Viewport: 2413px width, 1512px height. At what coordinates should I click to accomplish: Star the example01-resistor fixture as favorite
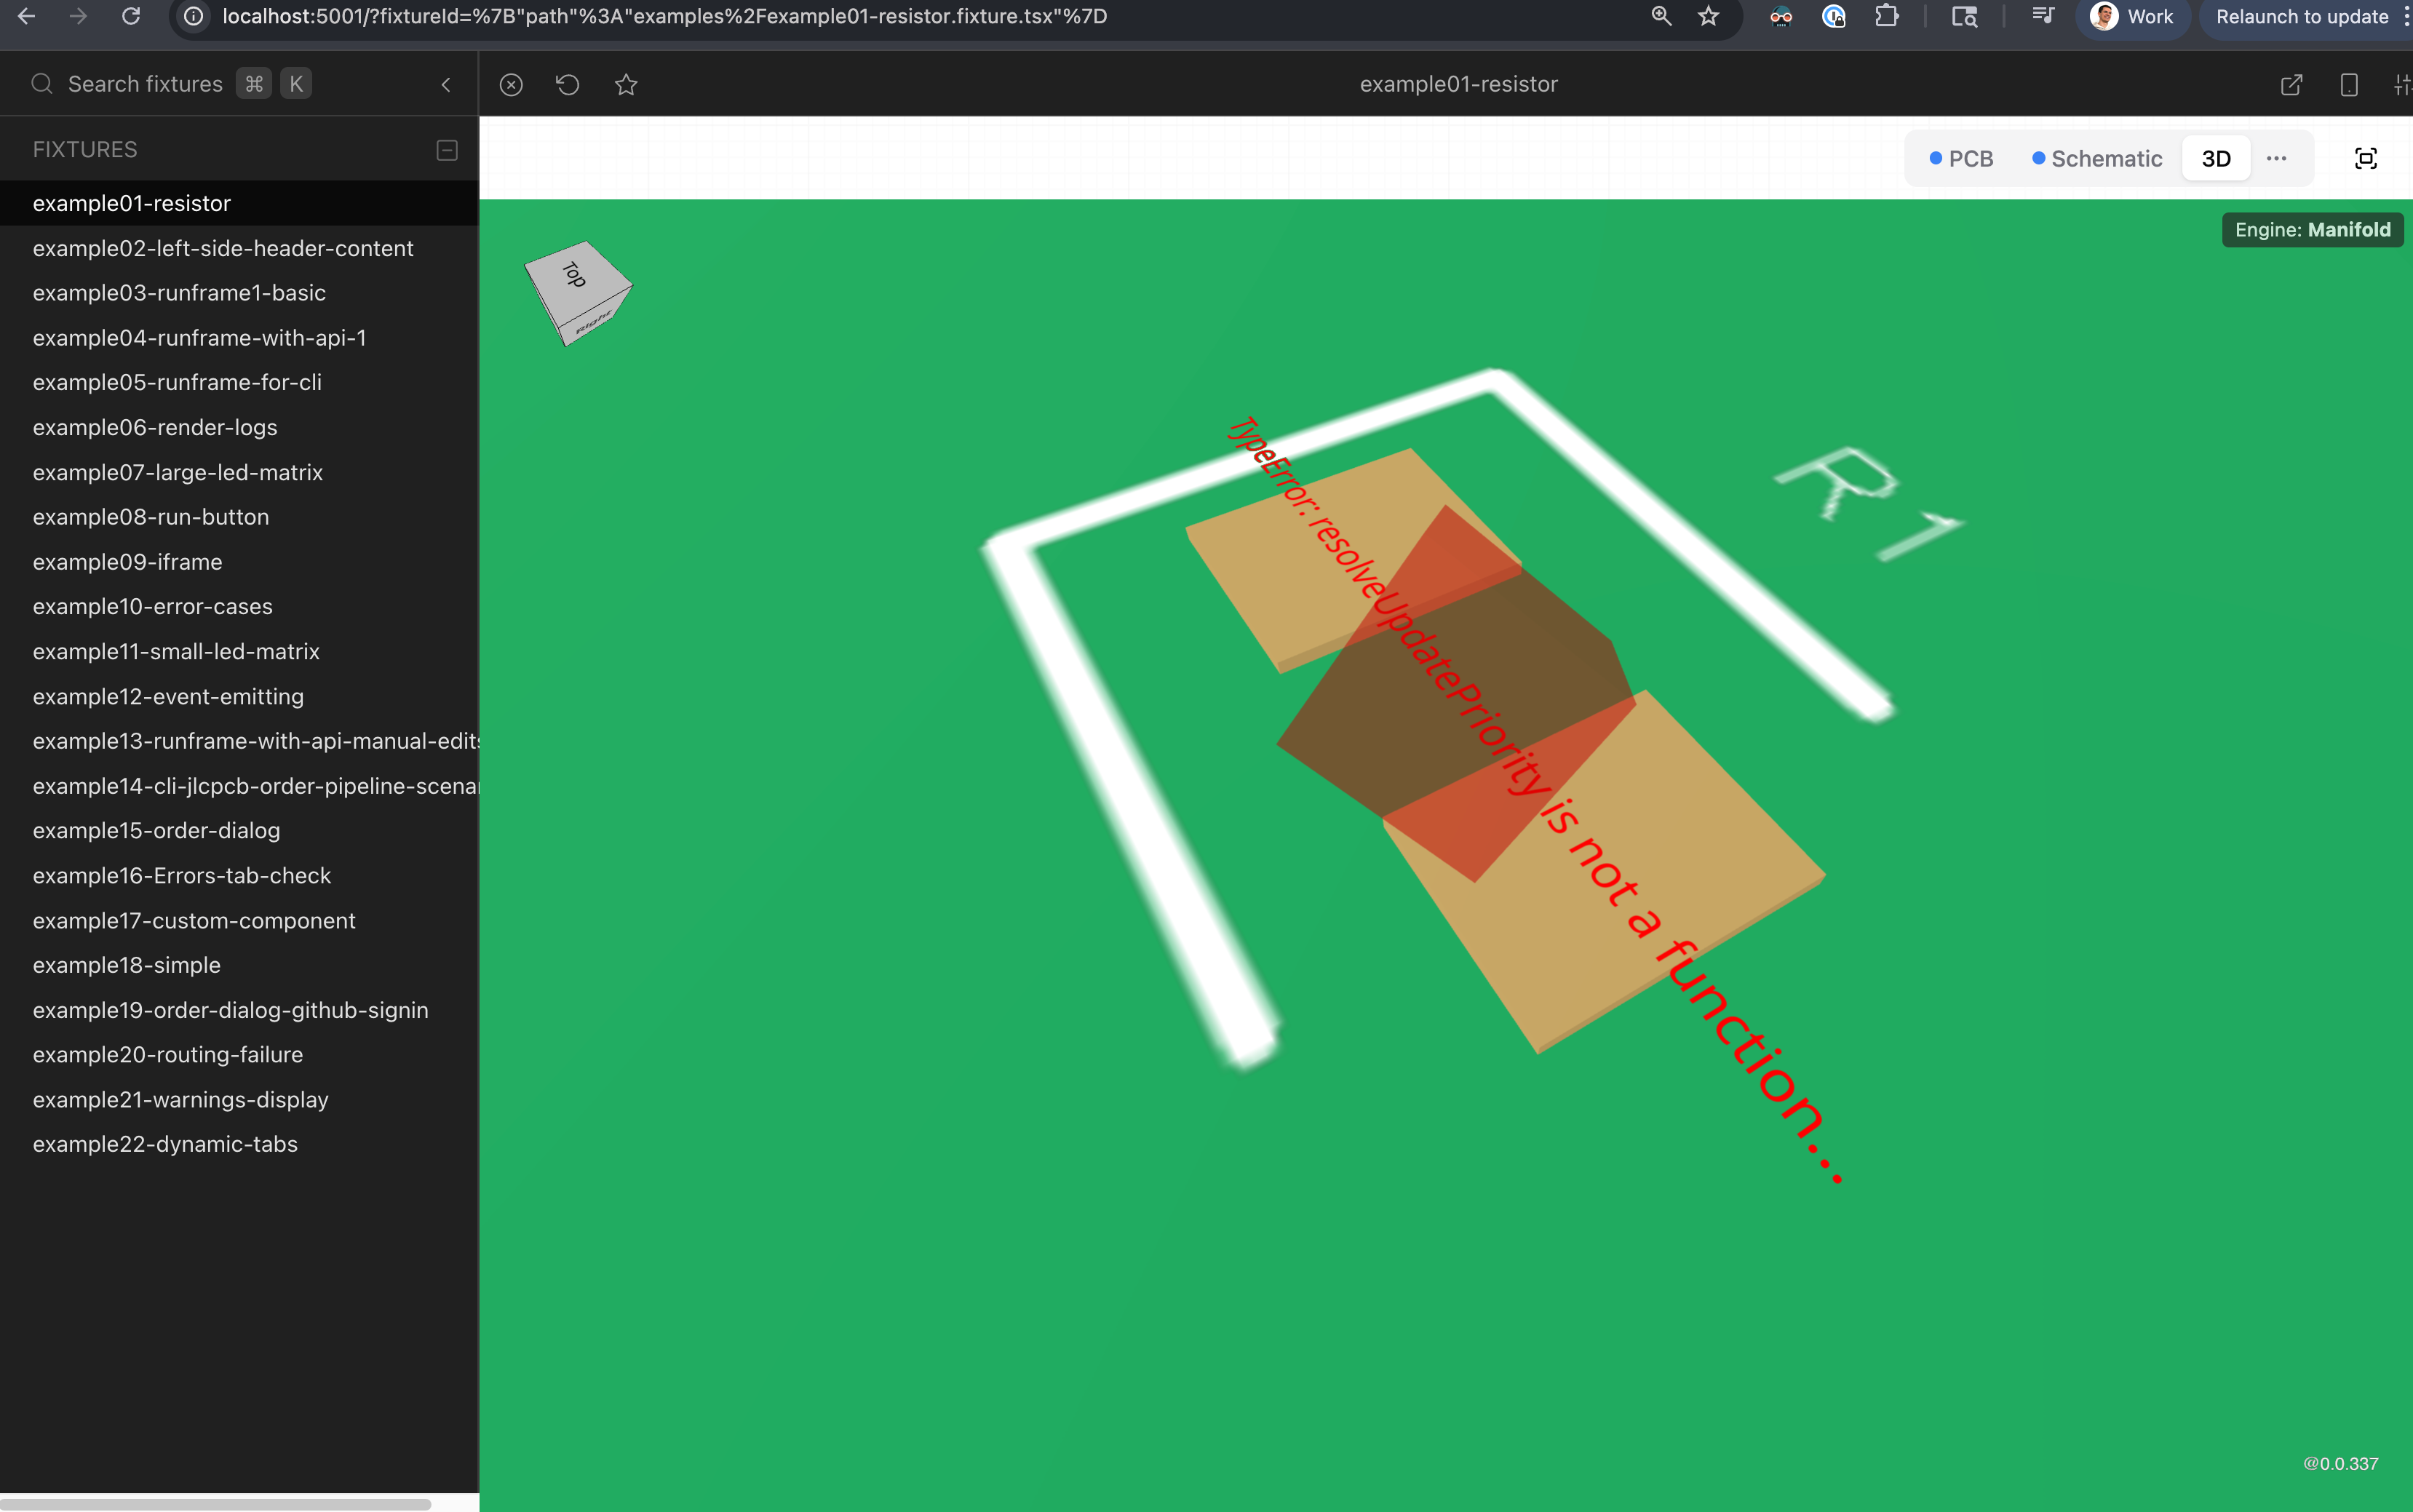pos(626,85)
